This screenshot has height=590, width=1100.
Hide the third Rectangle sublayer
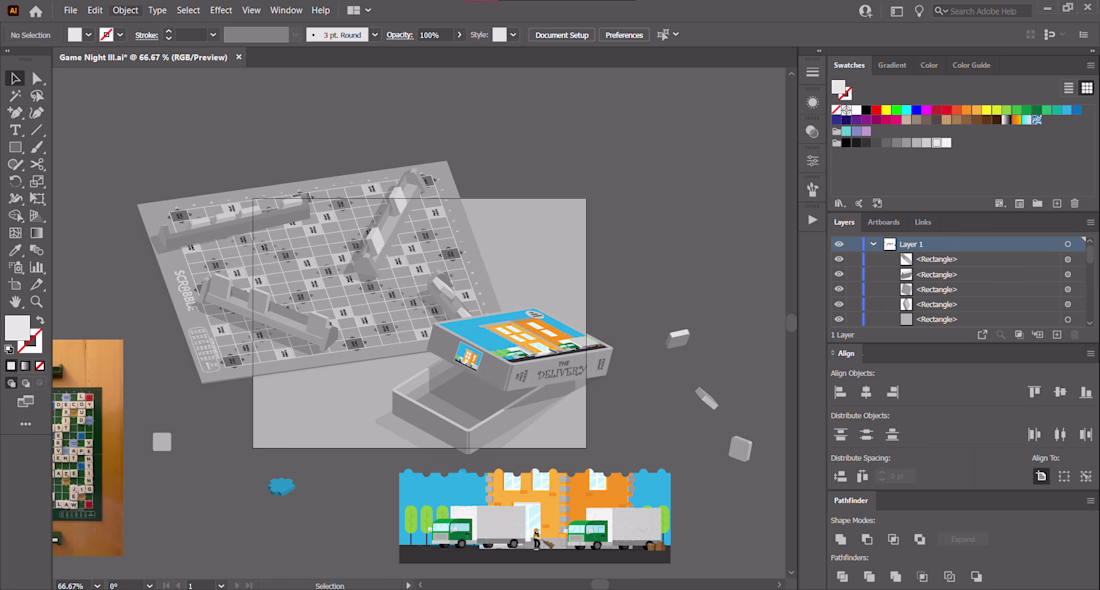coord(839,289)
